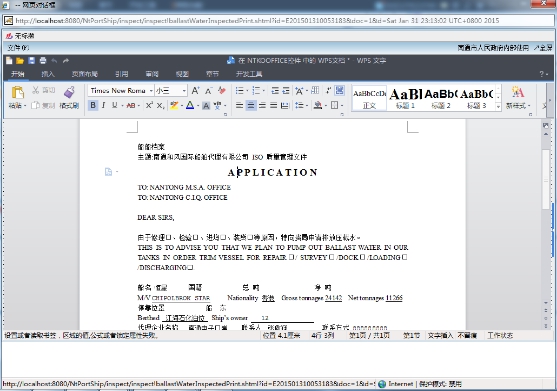
Task: Decrease font size with the A- icon
Action: pyautogui.click(x=209, y=91)
